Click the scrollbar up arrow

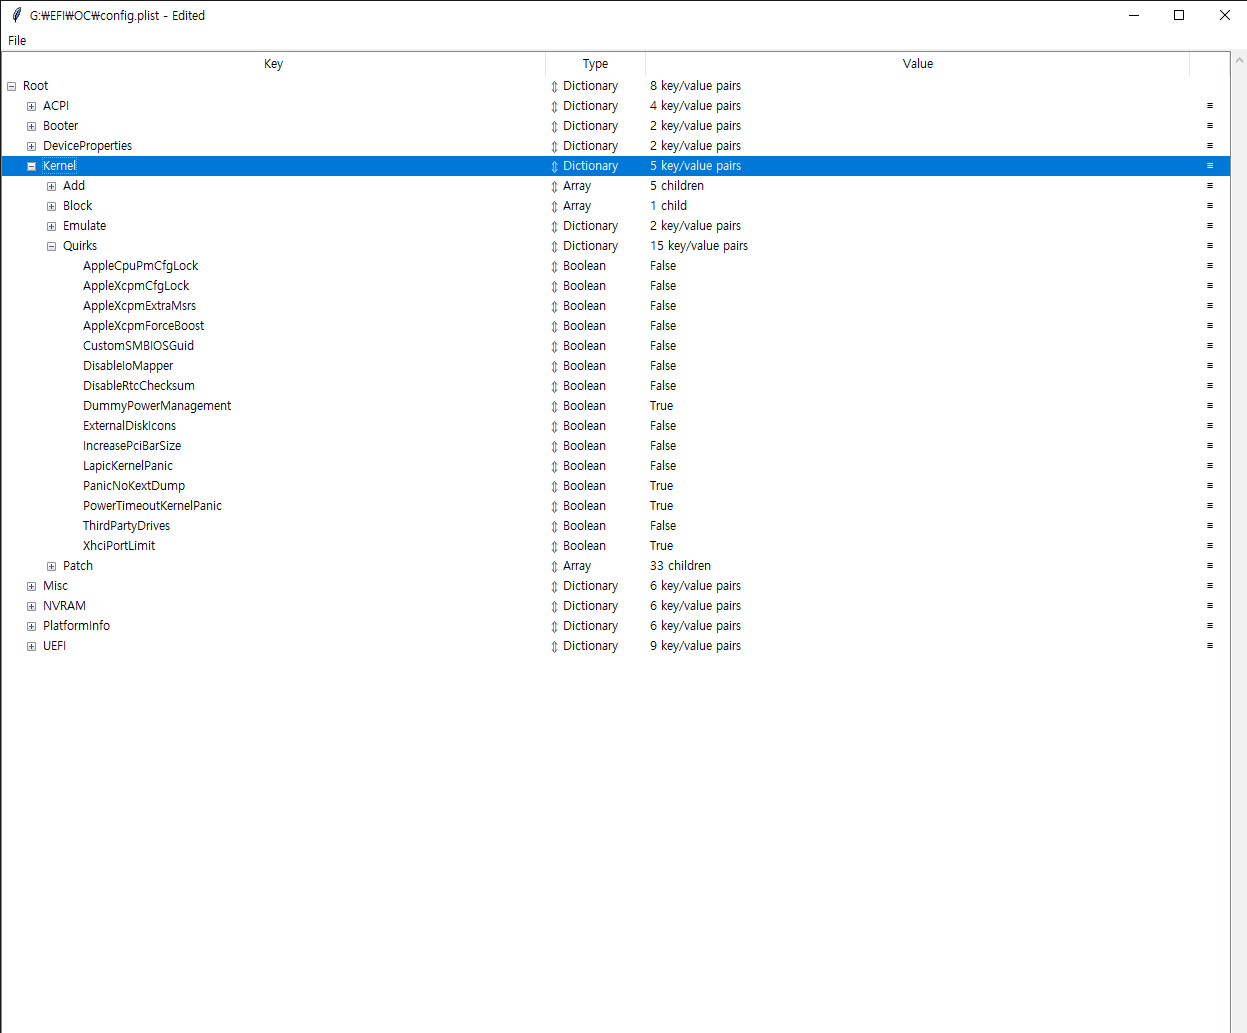1239,60
